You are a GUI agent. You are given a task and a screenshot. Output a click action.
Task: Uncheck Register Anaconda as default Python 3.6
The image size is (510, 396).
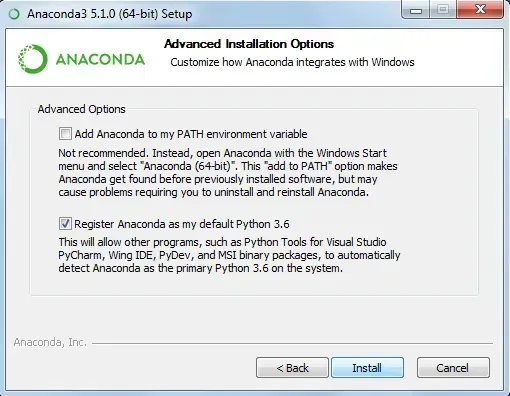coord(65,224)
